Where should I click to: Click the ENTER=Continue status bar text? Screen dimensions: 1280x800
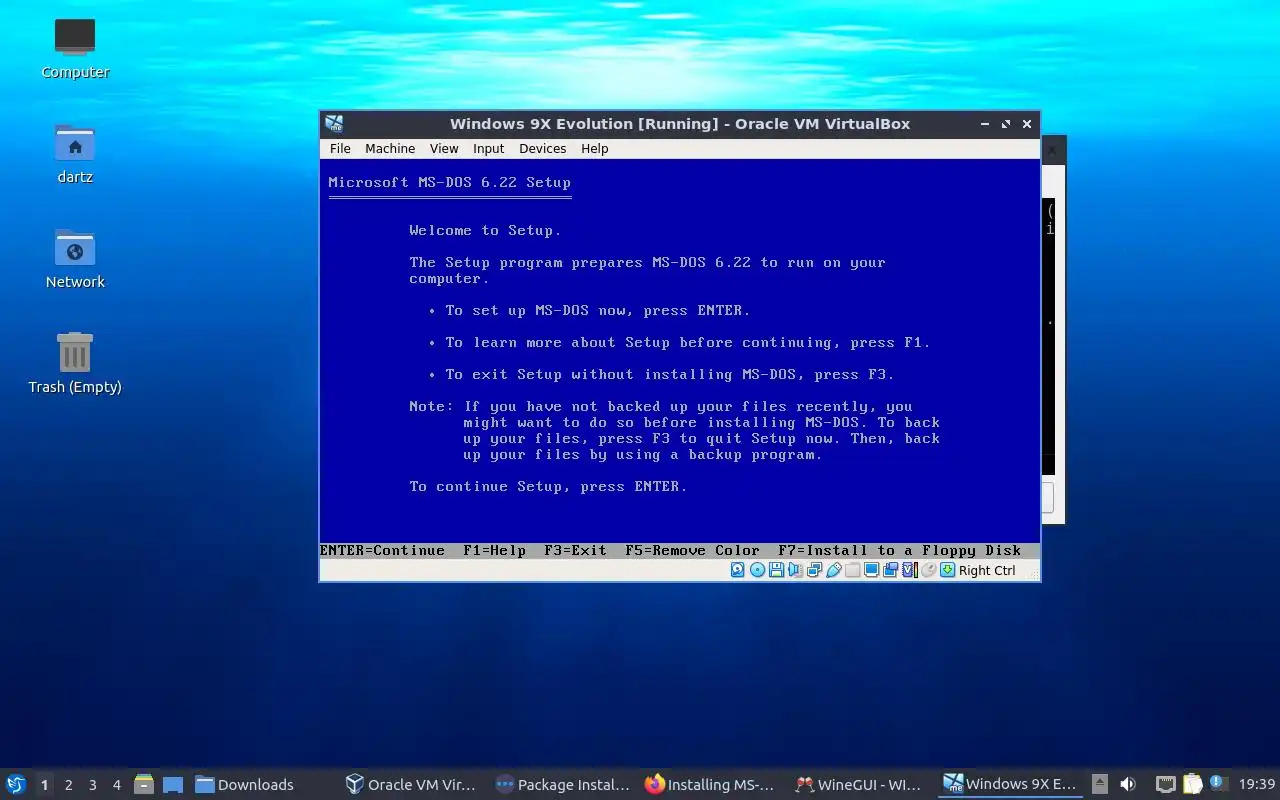(382, 550)
